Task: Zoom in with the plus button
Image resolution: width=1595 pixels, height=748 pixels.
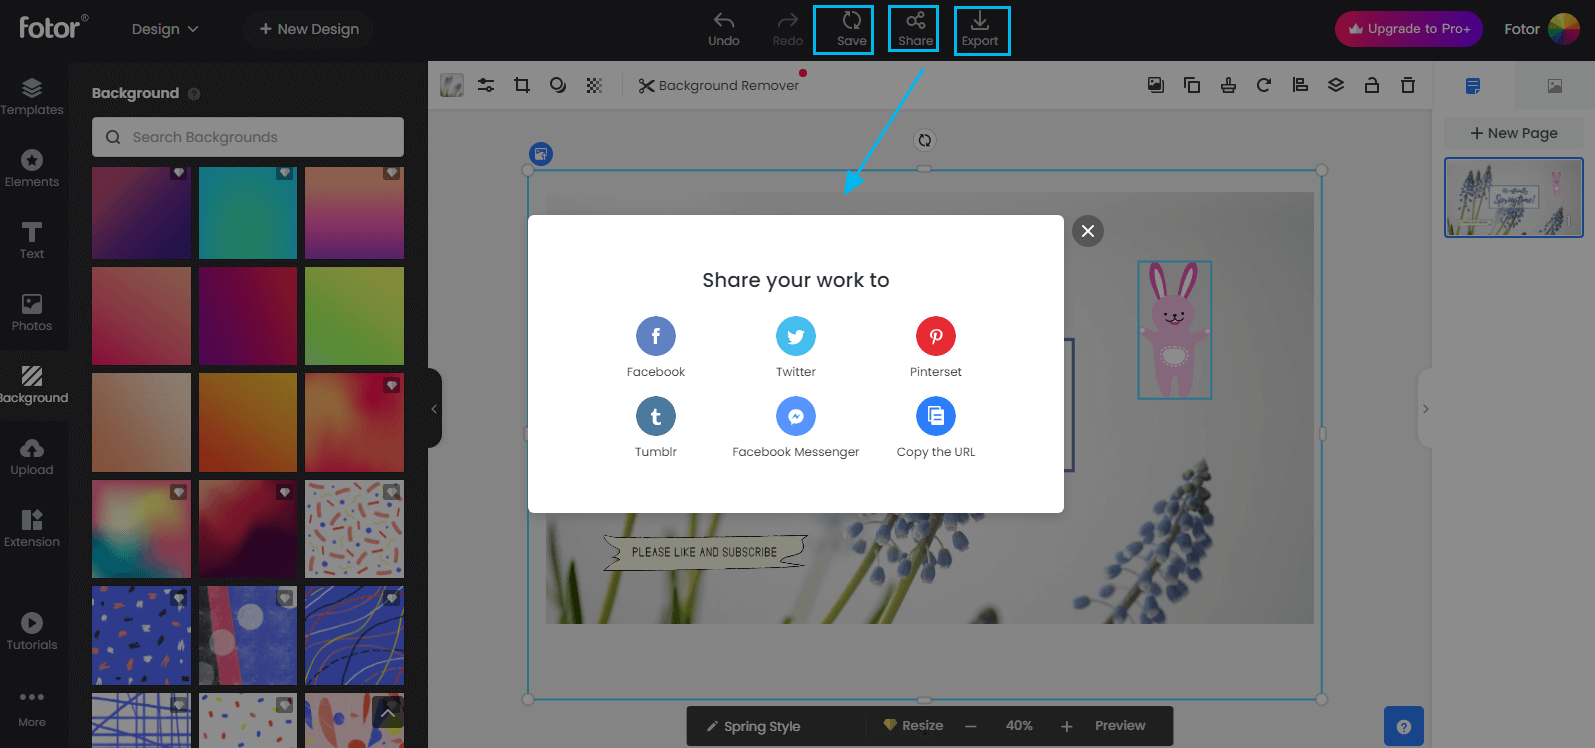Action: pyautogui.click(x=1066, y=726)
